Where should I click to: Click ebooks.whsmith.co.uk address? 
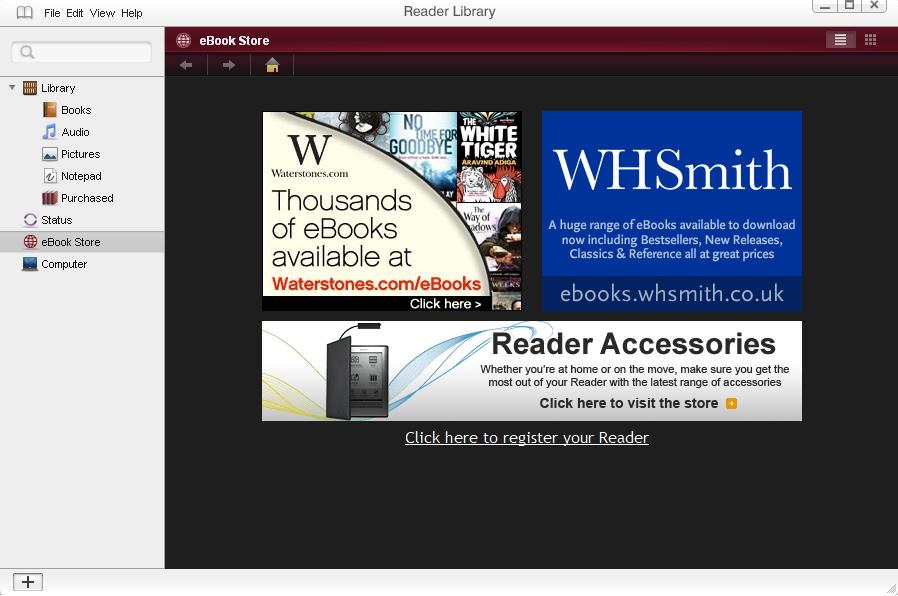(672, 294)
